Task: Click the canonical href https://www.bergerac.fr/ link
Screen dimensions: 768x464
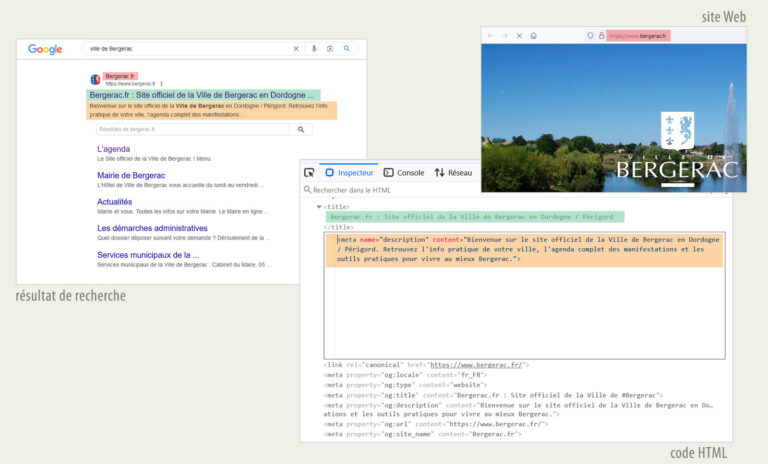Action: pos(476,365)
